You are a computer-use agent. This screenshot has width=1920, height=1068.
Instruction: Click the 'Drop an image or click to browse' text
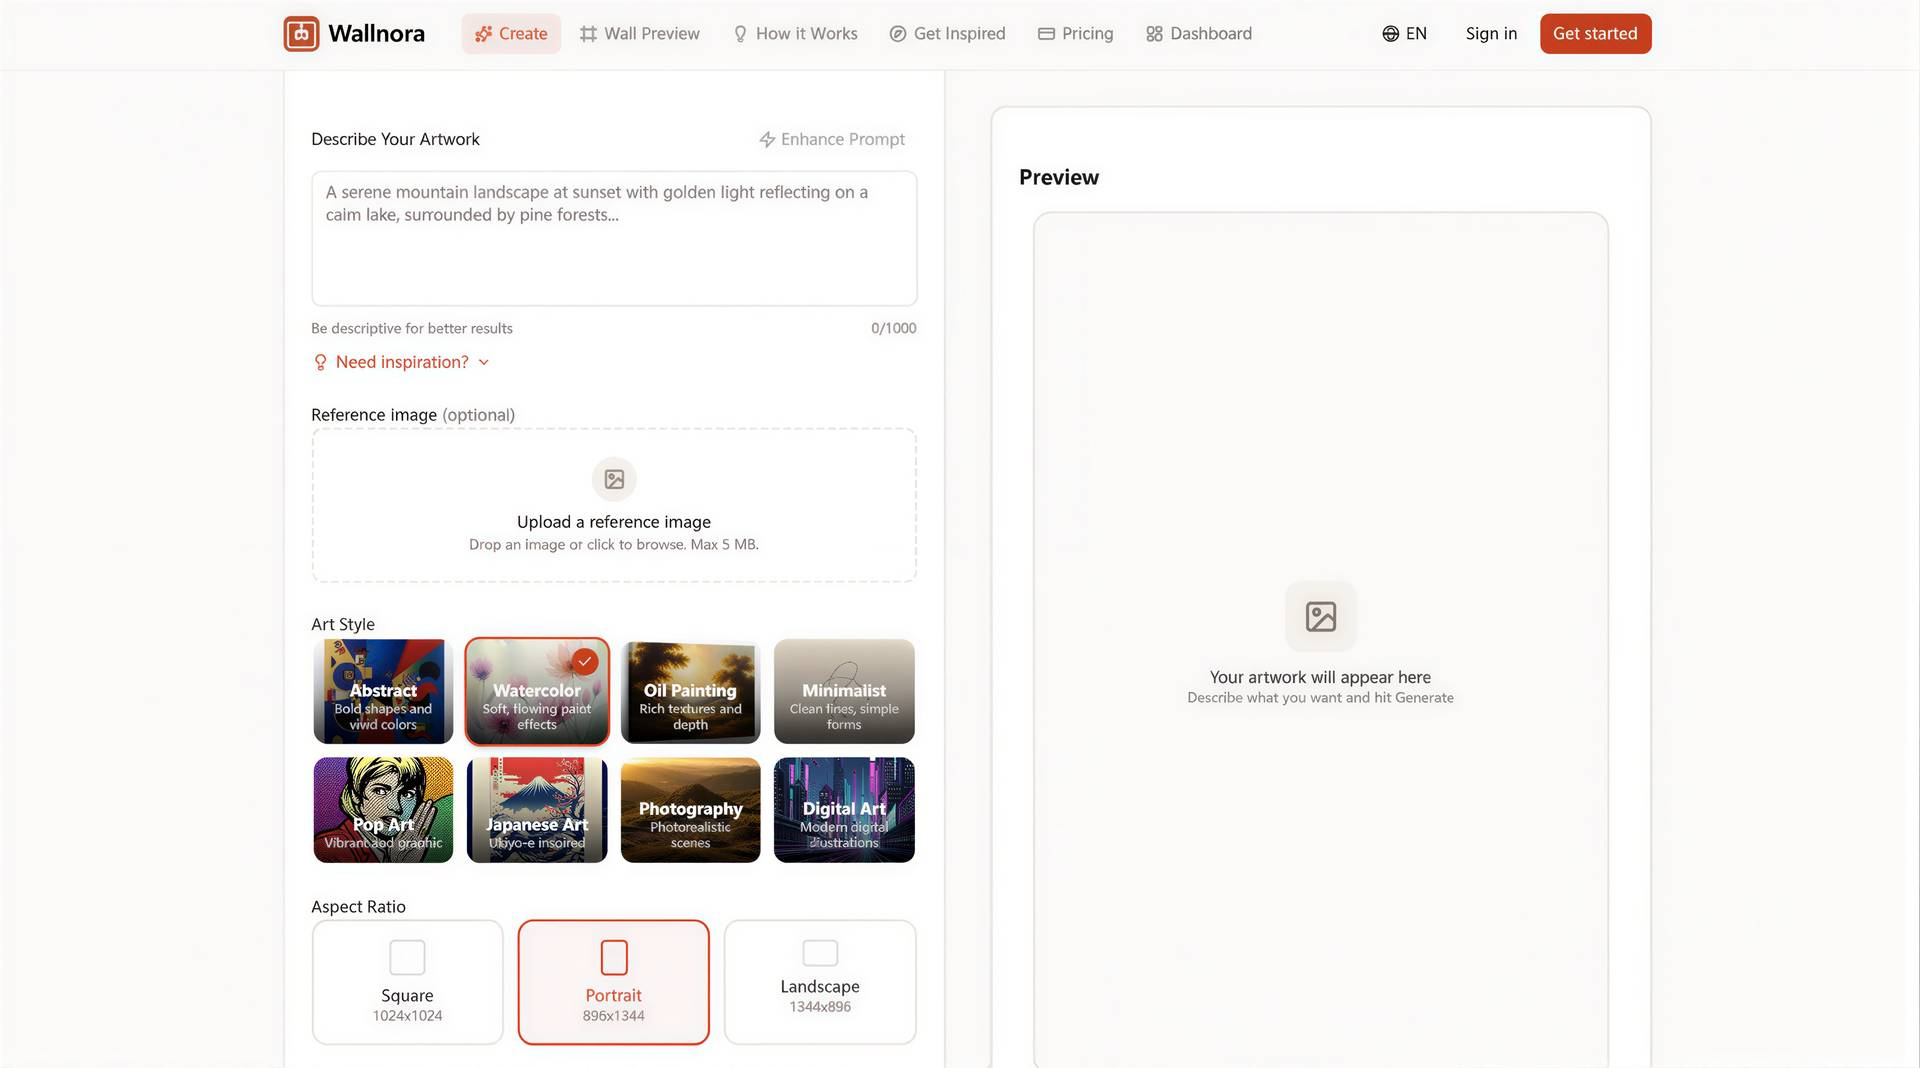pos(614,544)
